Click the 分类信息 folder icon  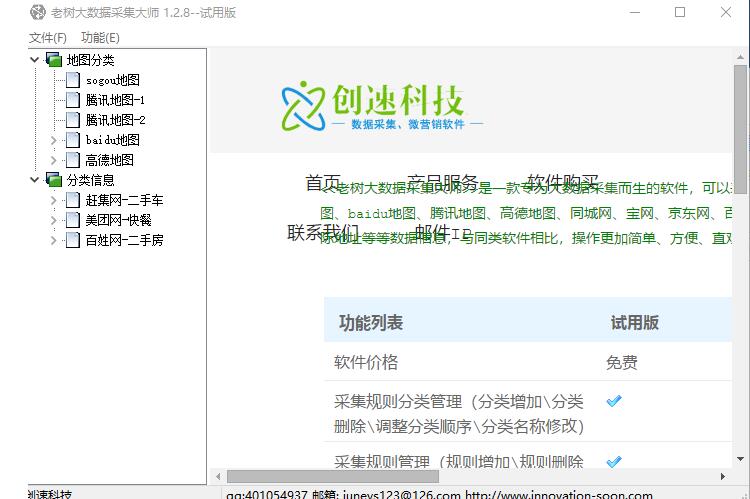click(54, 180)
